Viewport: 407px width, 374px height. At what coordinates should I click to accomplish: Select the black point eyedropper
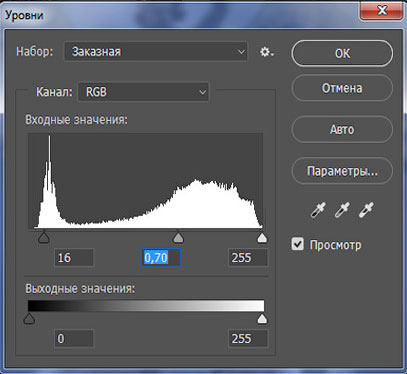(318, 210)
